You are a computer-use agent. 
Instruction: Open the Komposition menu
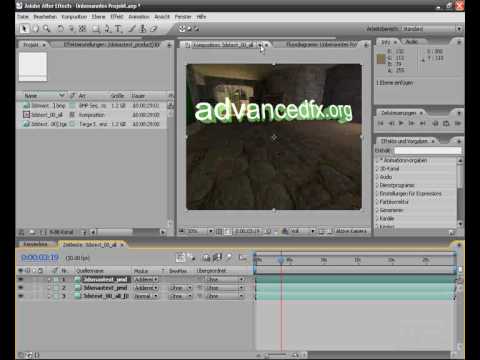[x=74, y=17]
